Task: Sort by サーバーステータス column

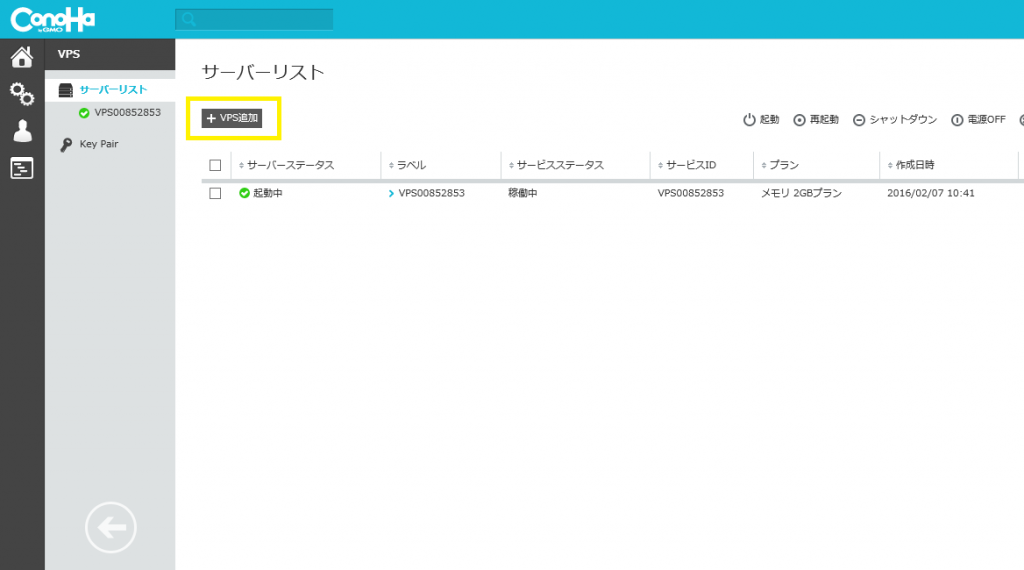Action: click(287, 165)
